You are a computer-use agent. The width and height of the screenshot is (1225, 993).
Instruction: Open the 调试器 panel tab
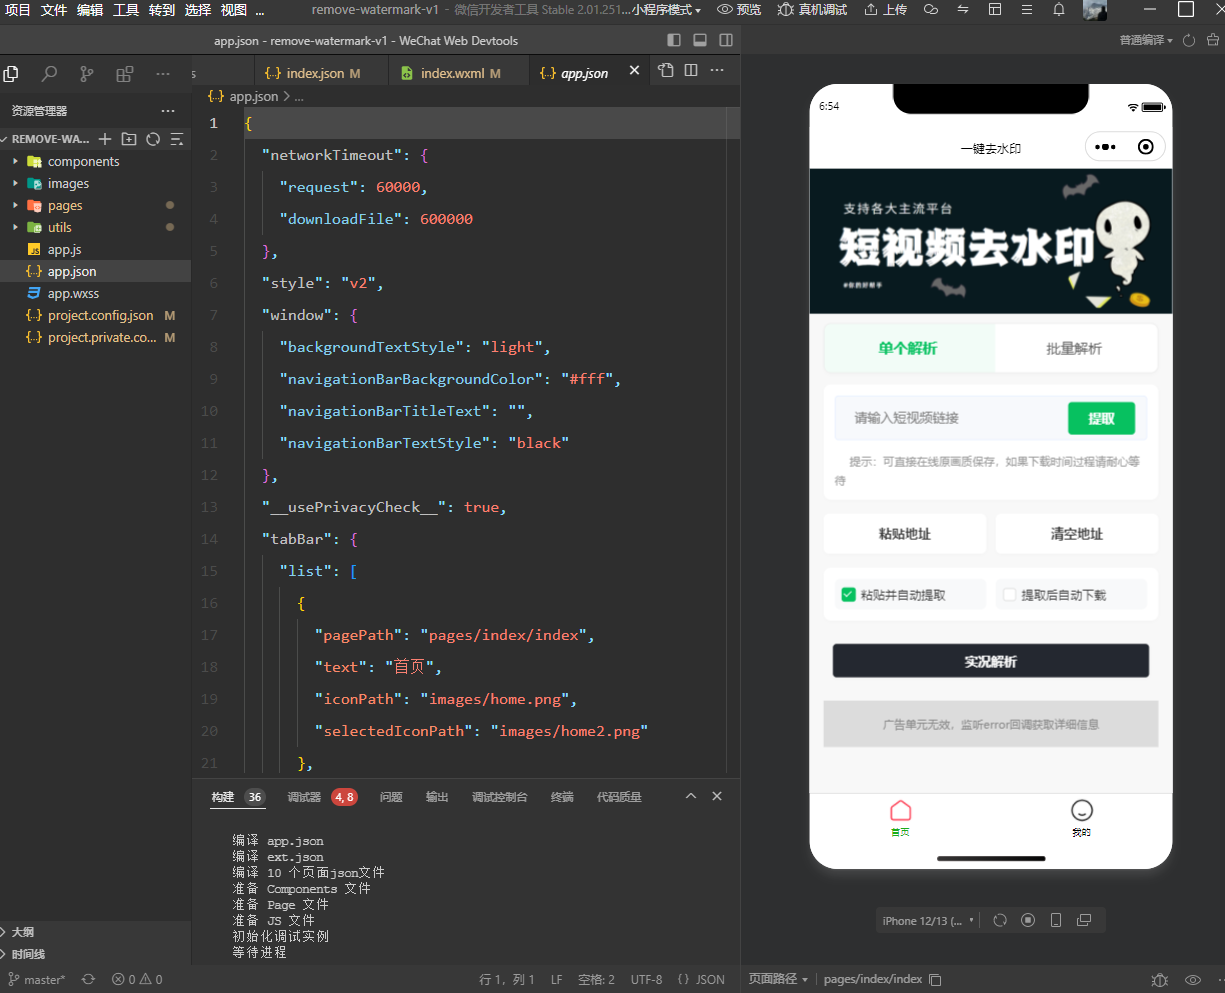pos(304,797)
